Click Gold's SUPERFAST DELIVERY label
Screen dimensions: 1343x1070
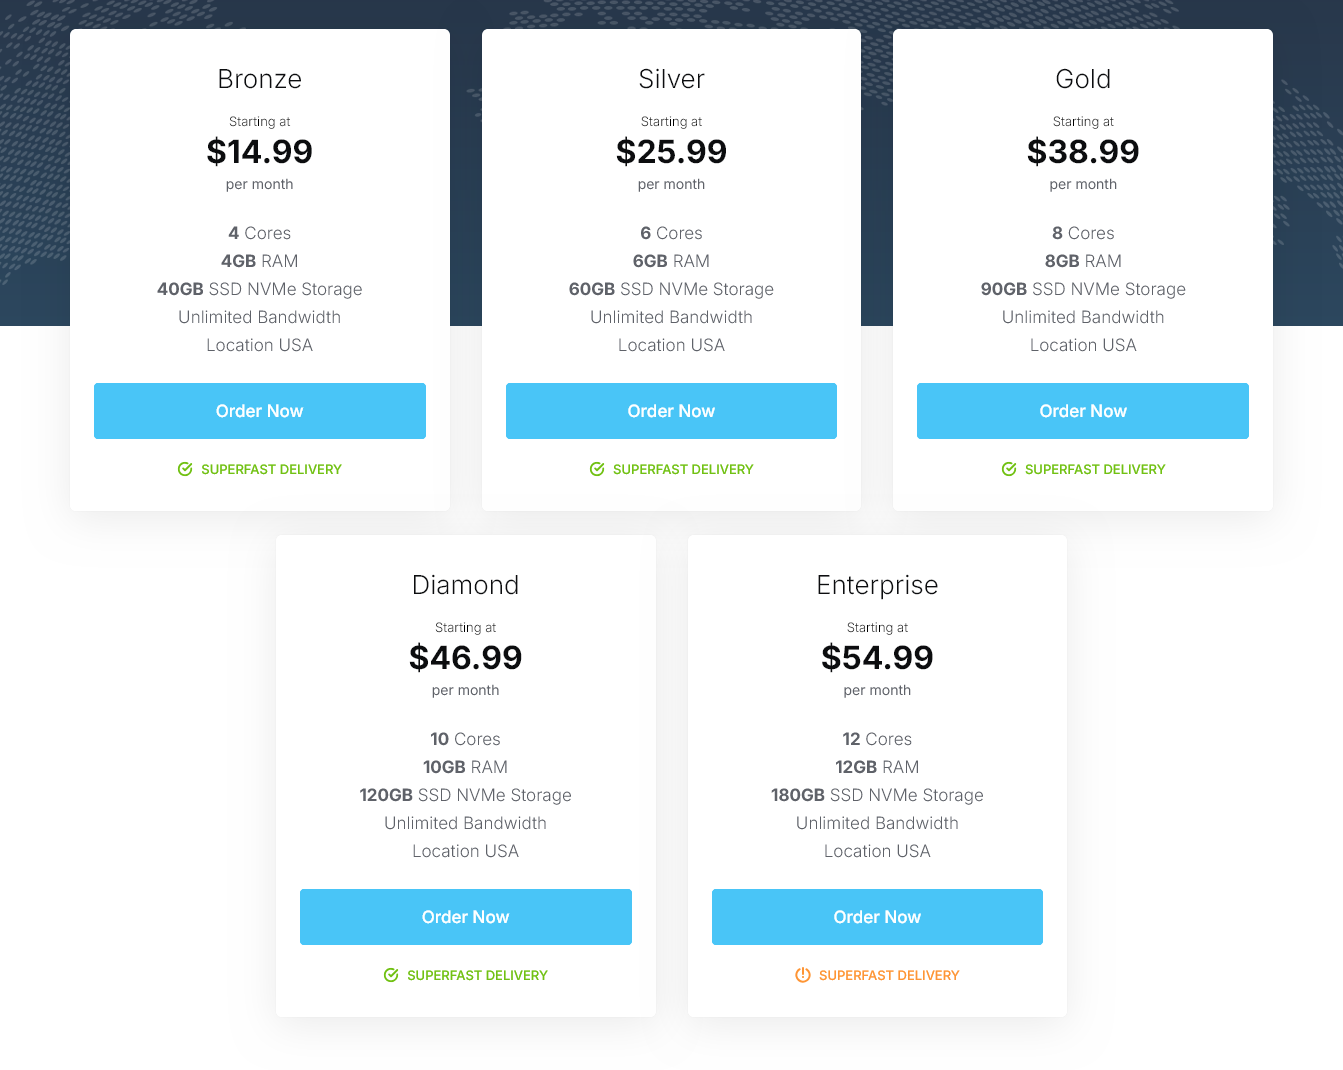point(1095,469)
